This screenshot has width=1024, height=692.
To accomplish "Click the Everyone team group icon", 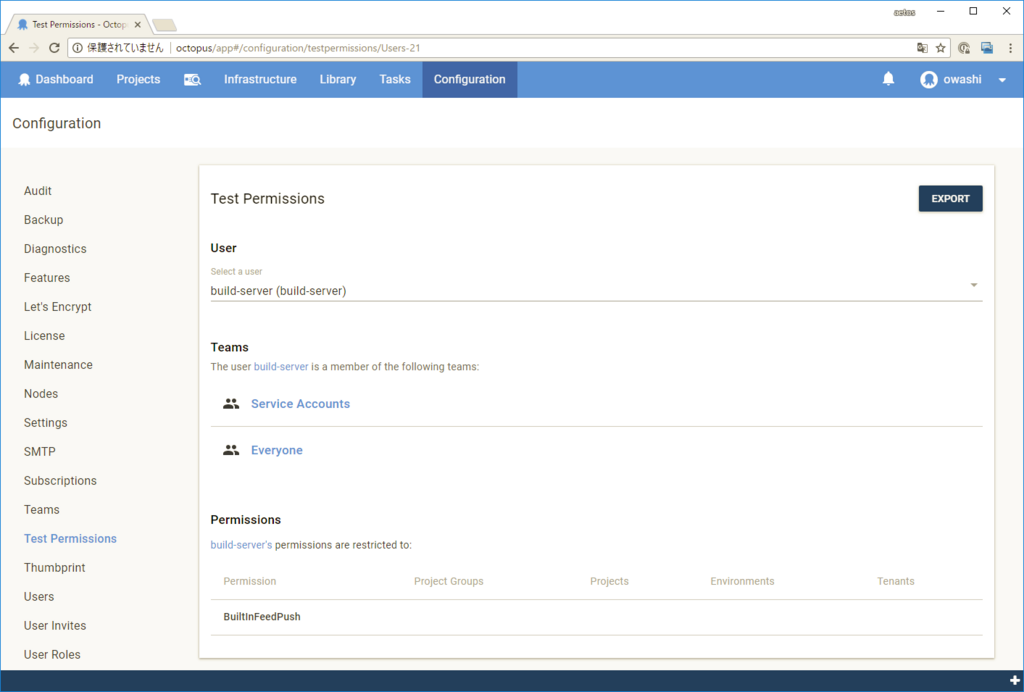I will pos(231,450).
